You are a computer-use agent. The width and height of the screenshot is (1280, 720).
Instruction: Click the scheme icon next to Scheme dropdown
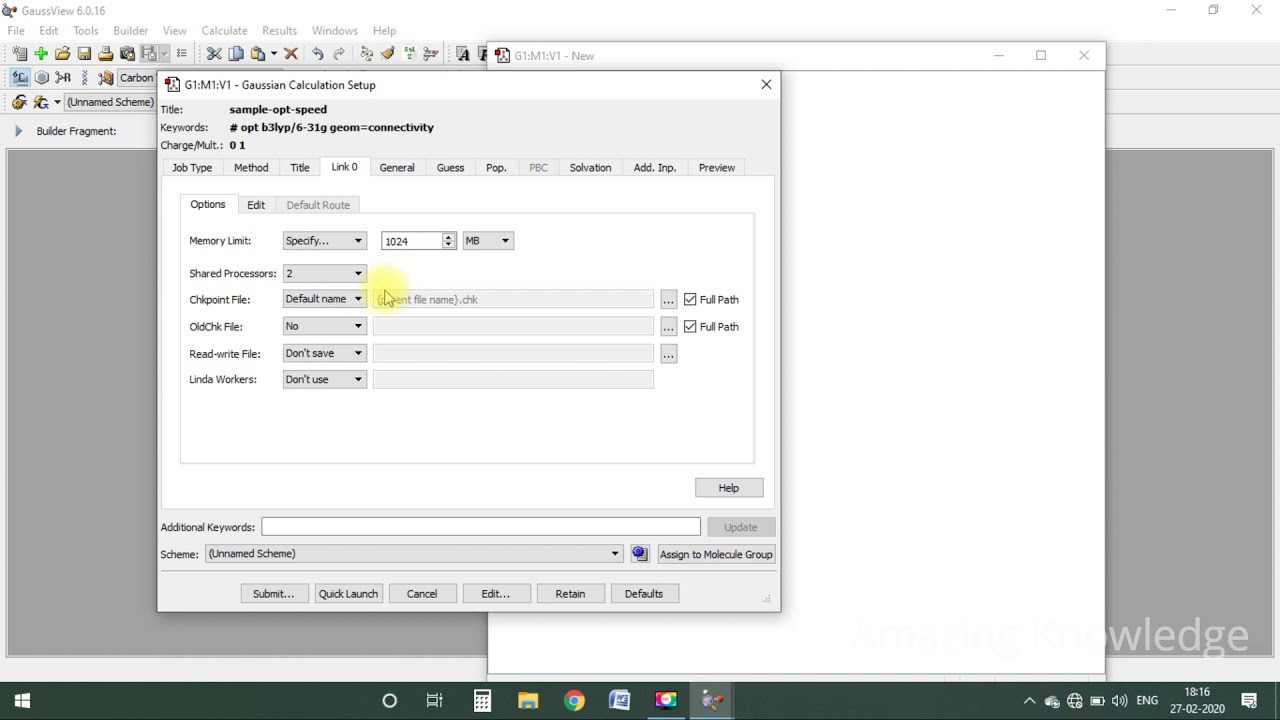click(x=640, y=554)
